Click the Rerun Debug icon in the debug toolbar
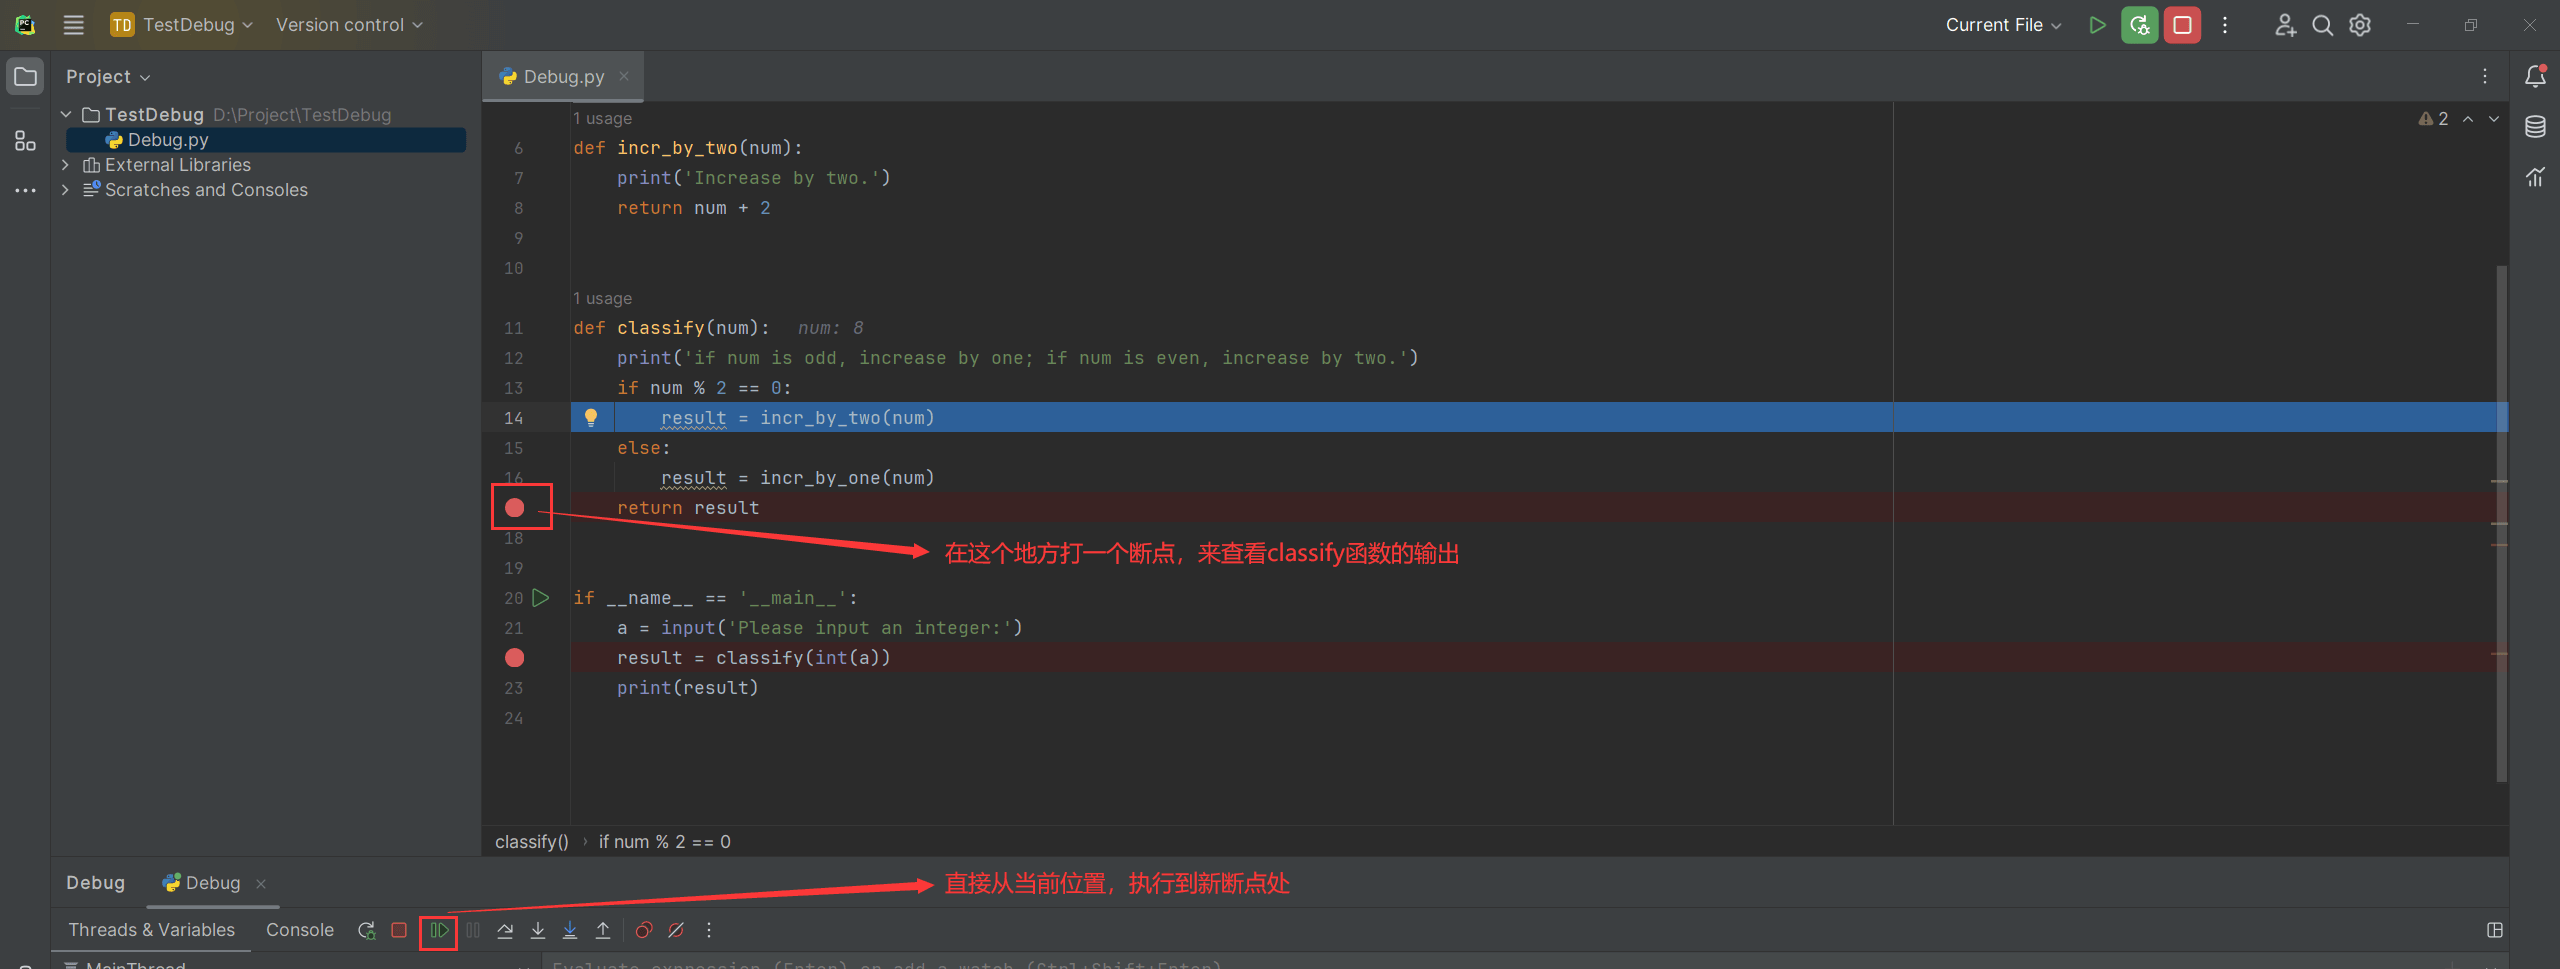The width and height of the screenshot is (2560, 969). click(367, 930)
